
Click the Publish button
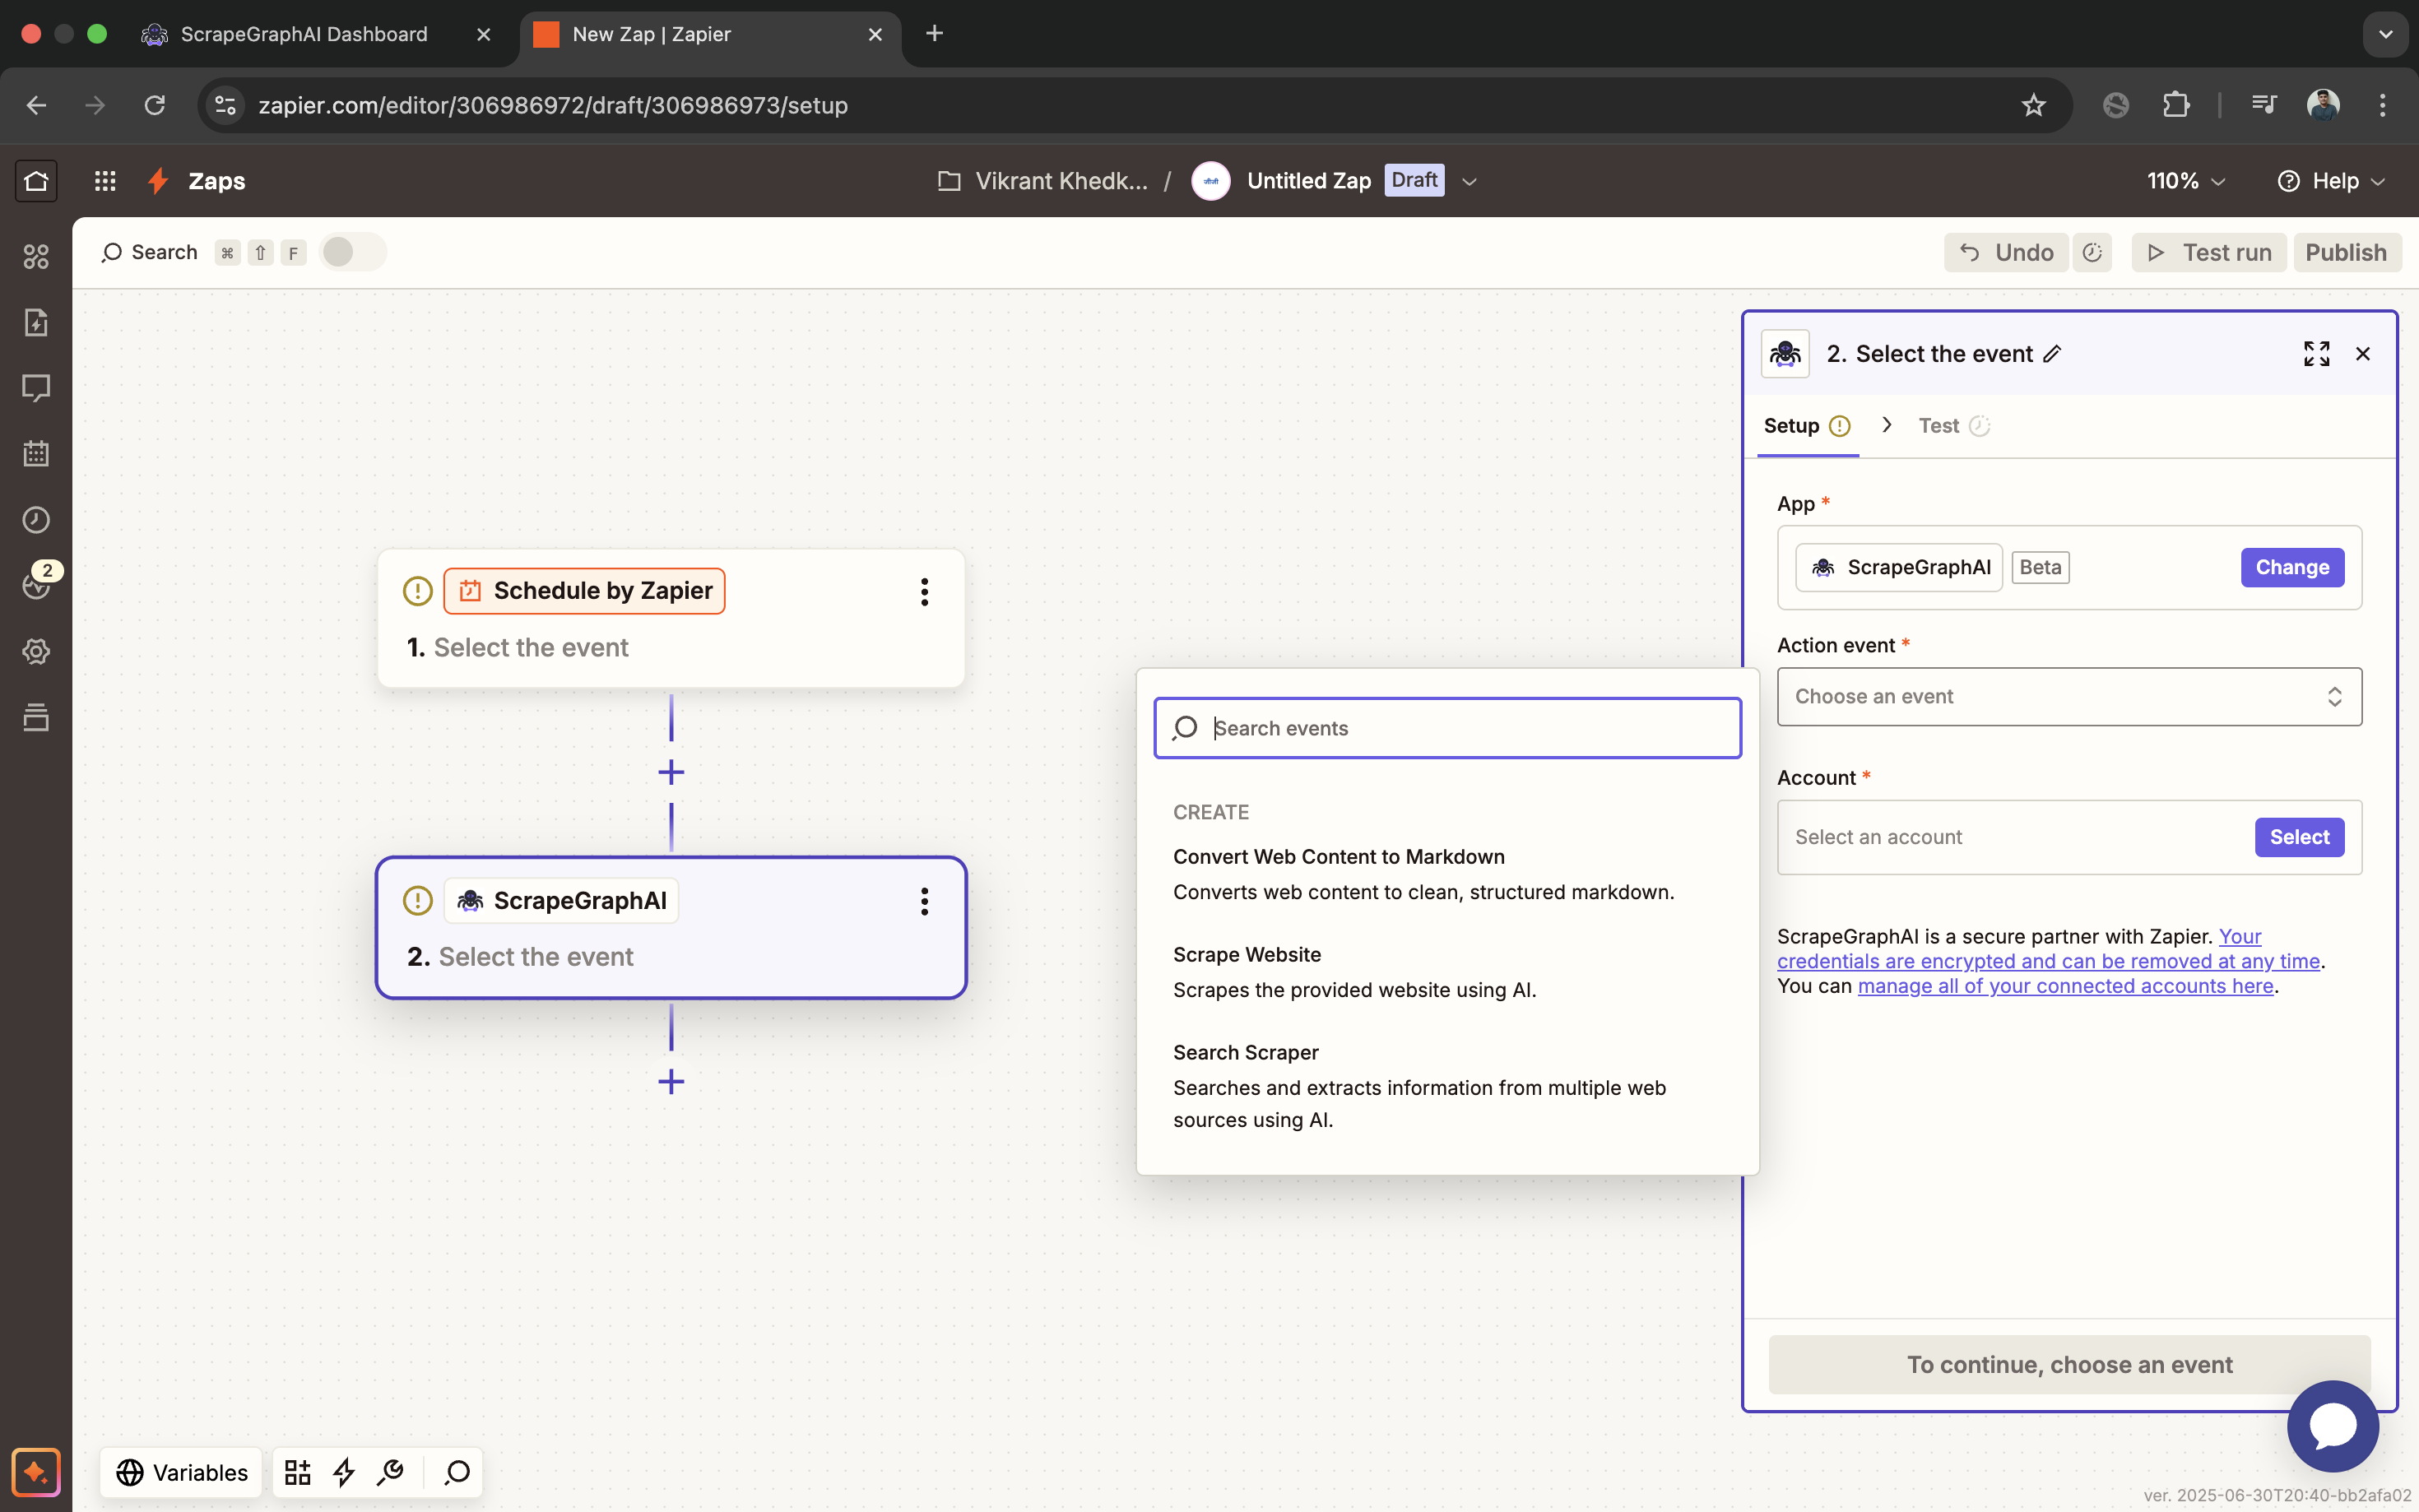click(2346, 253)
